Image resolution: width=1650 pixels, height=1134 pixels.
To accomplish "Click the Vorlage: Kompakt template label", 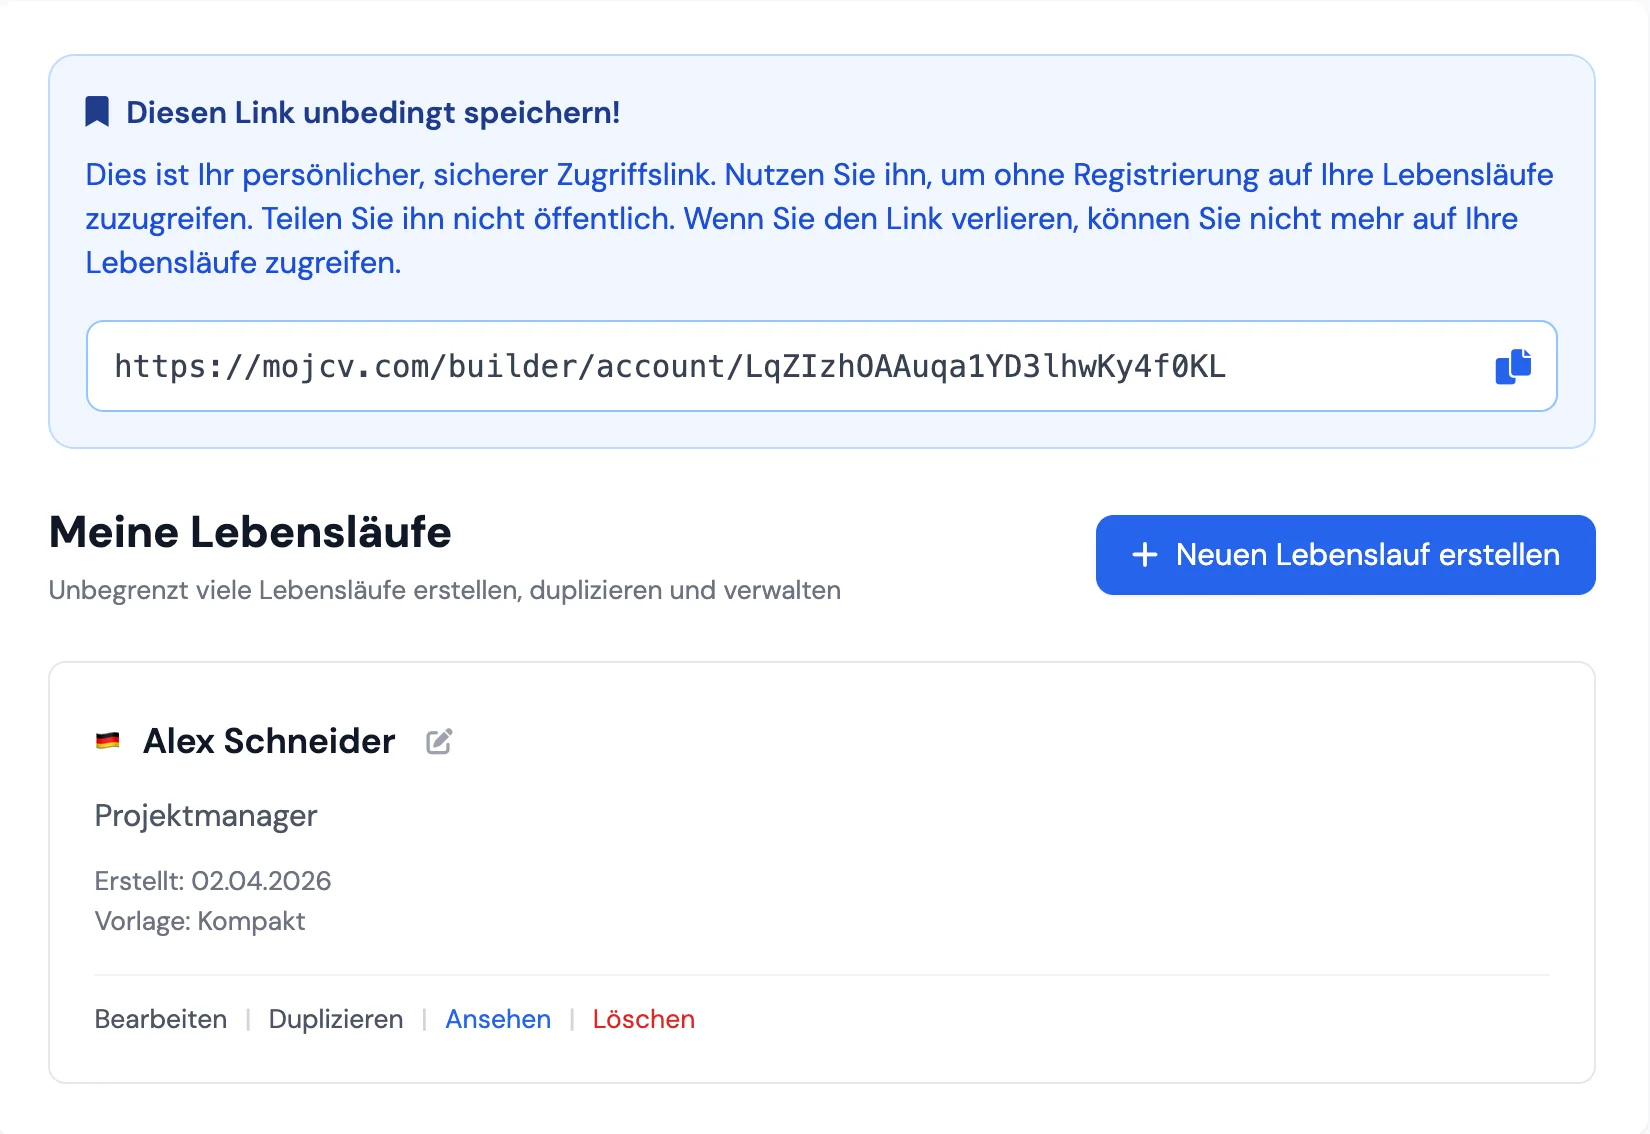I will [x=200, y=921].
